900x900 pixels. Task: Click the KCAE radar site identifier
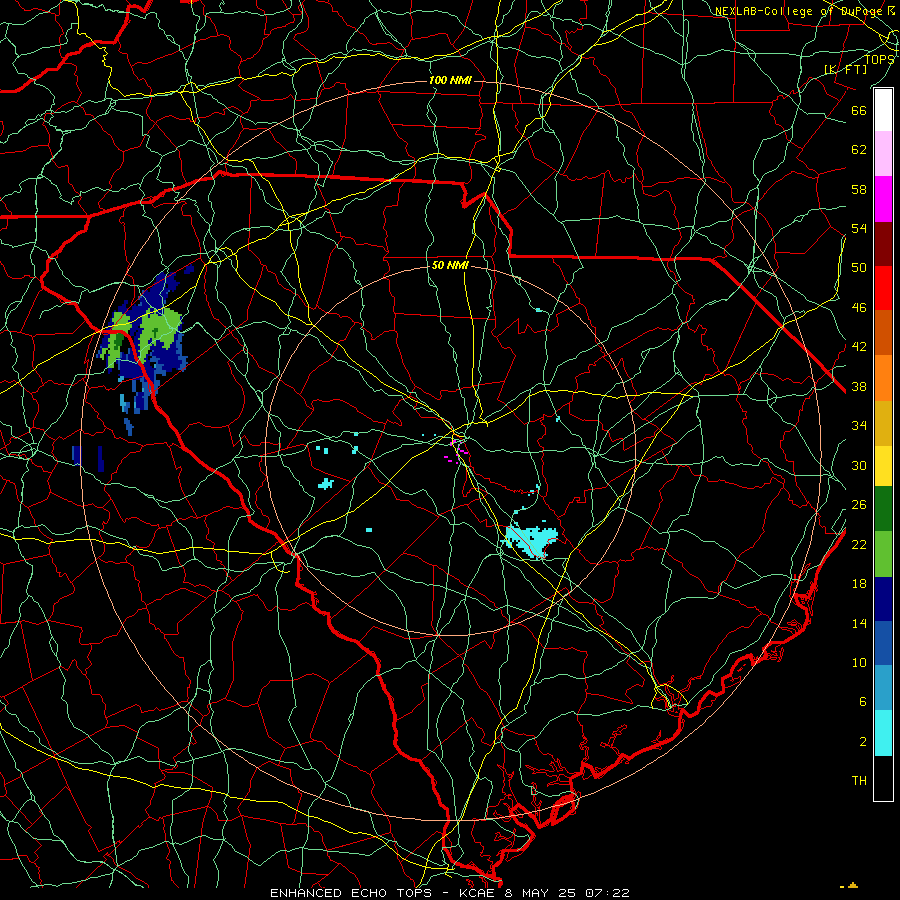pos(477,893)
